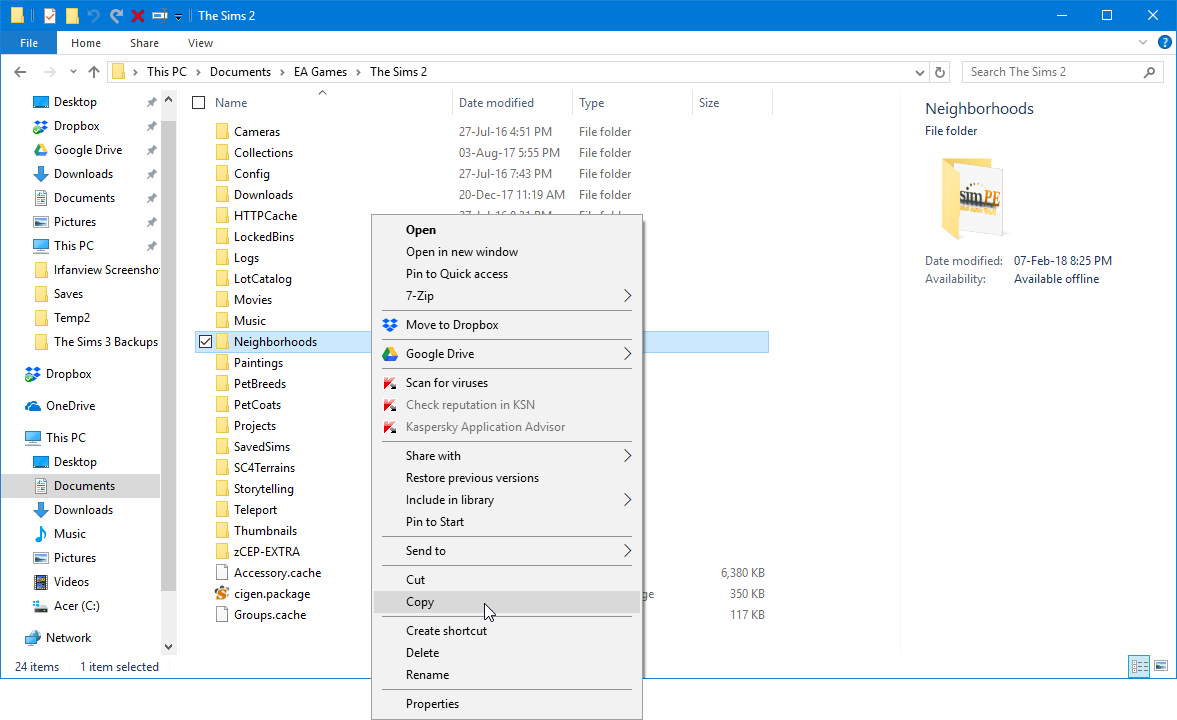Open the recent locations dropdown arrow

click(x=73, y=72)
